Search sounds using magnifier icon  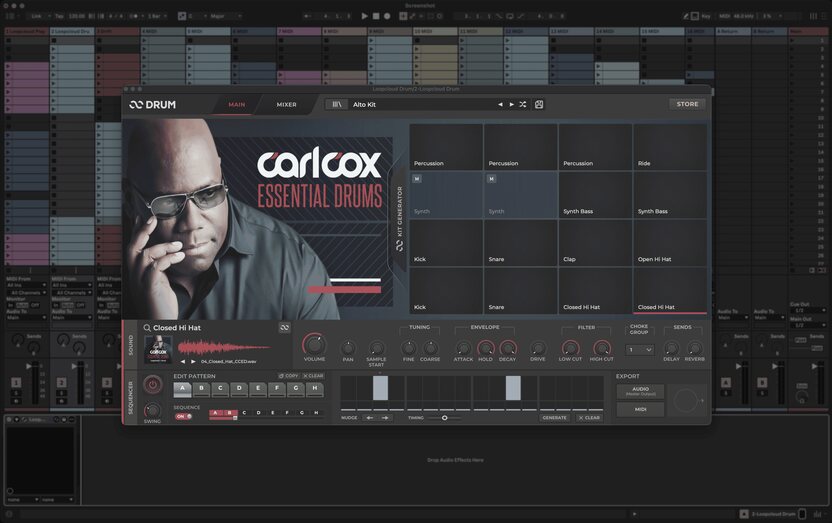pyautogui.click(x=147, y=328)
